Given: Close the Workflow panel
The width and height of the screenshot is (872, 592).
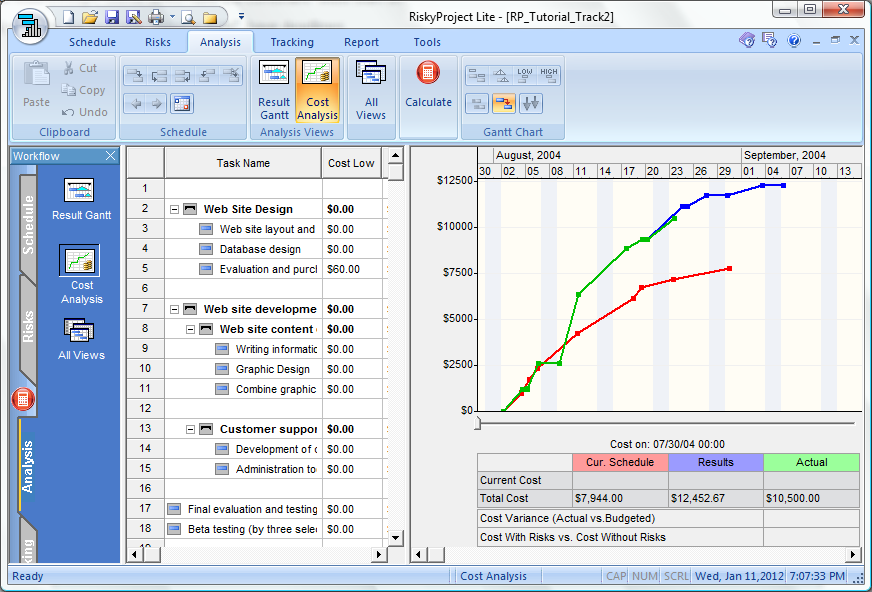Looking at the screenshot, I should tap(110, 156).
